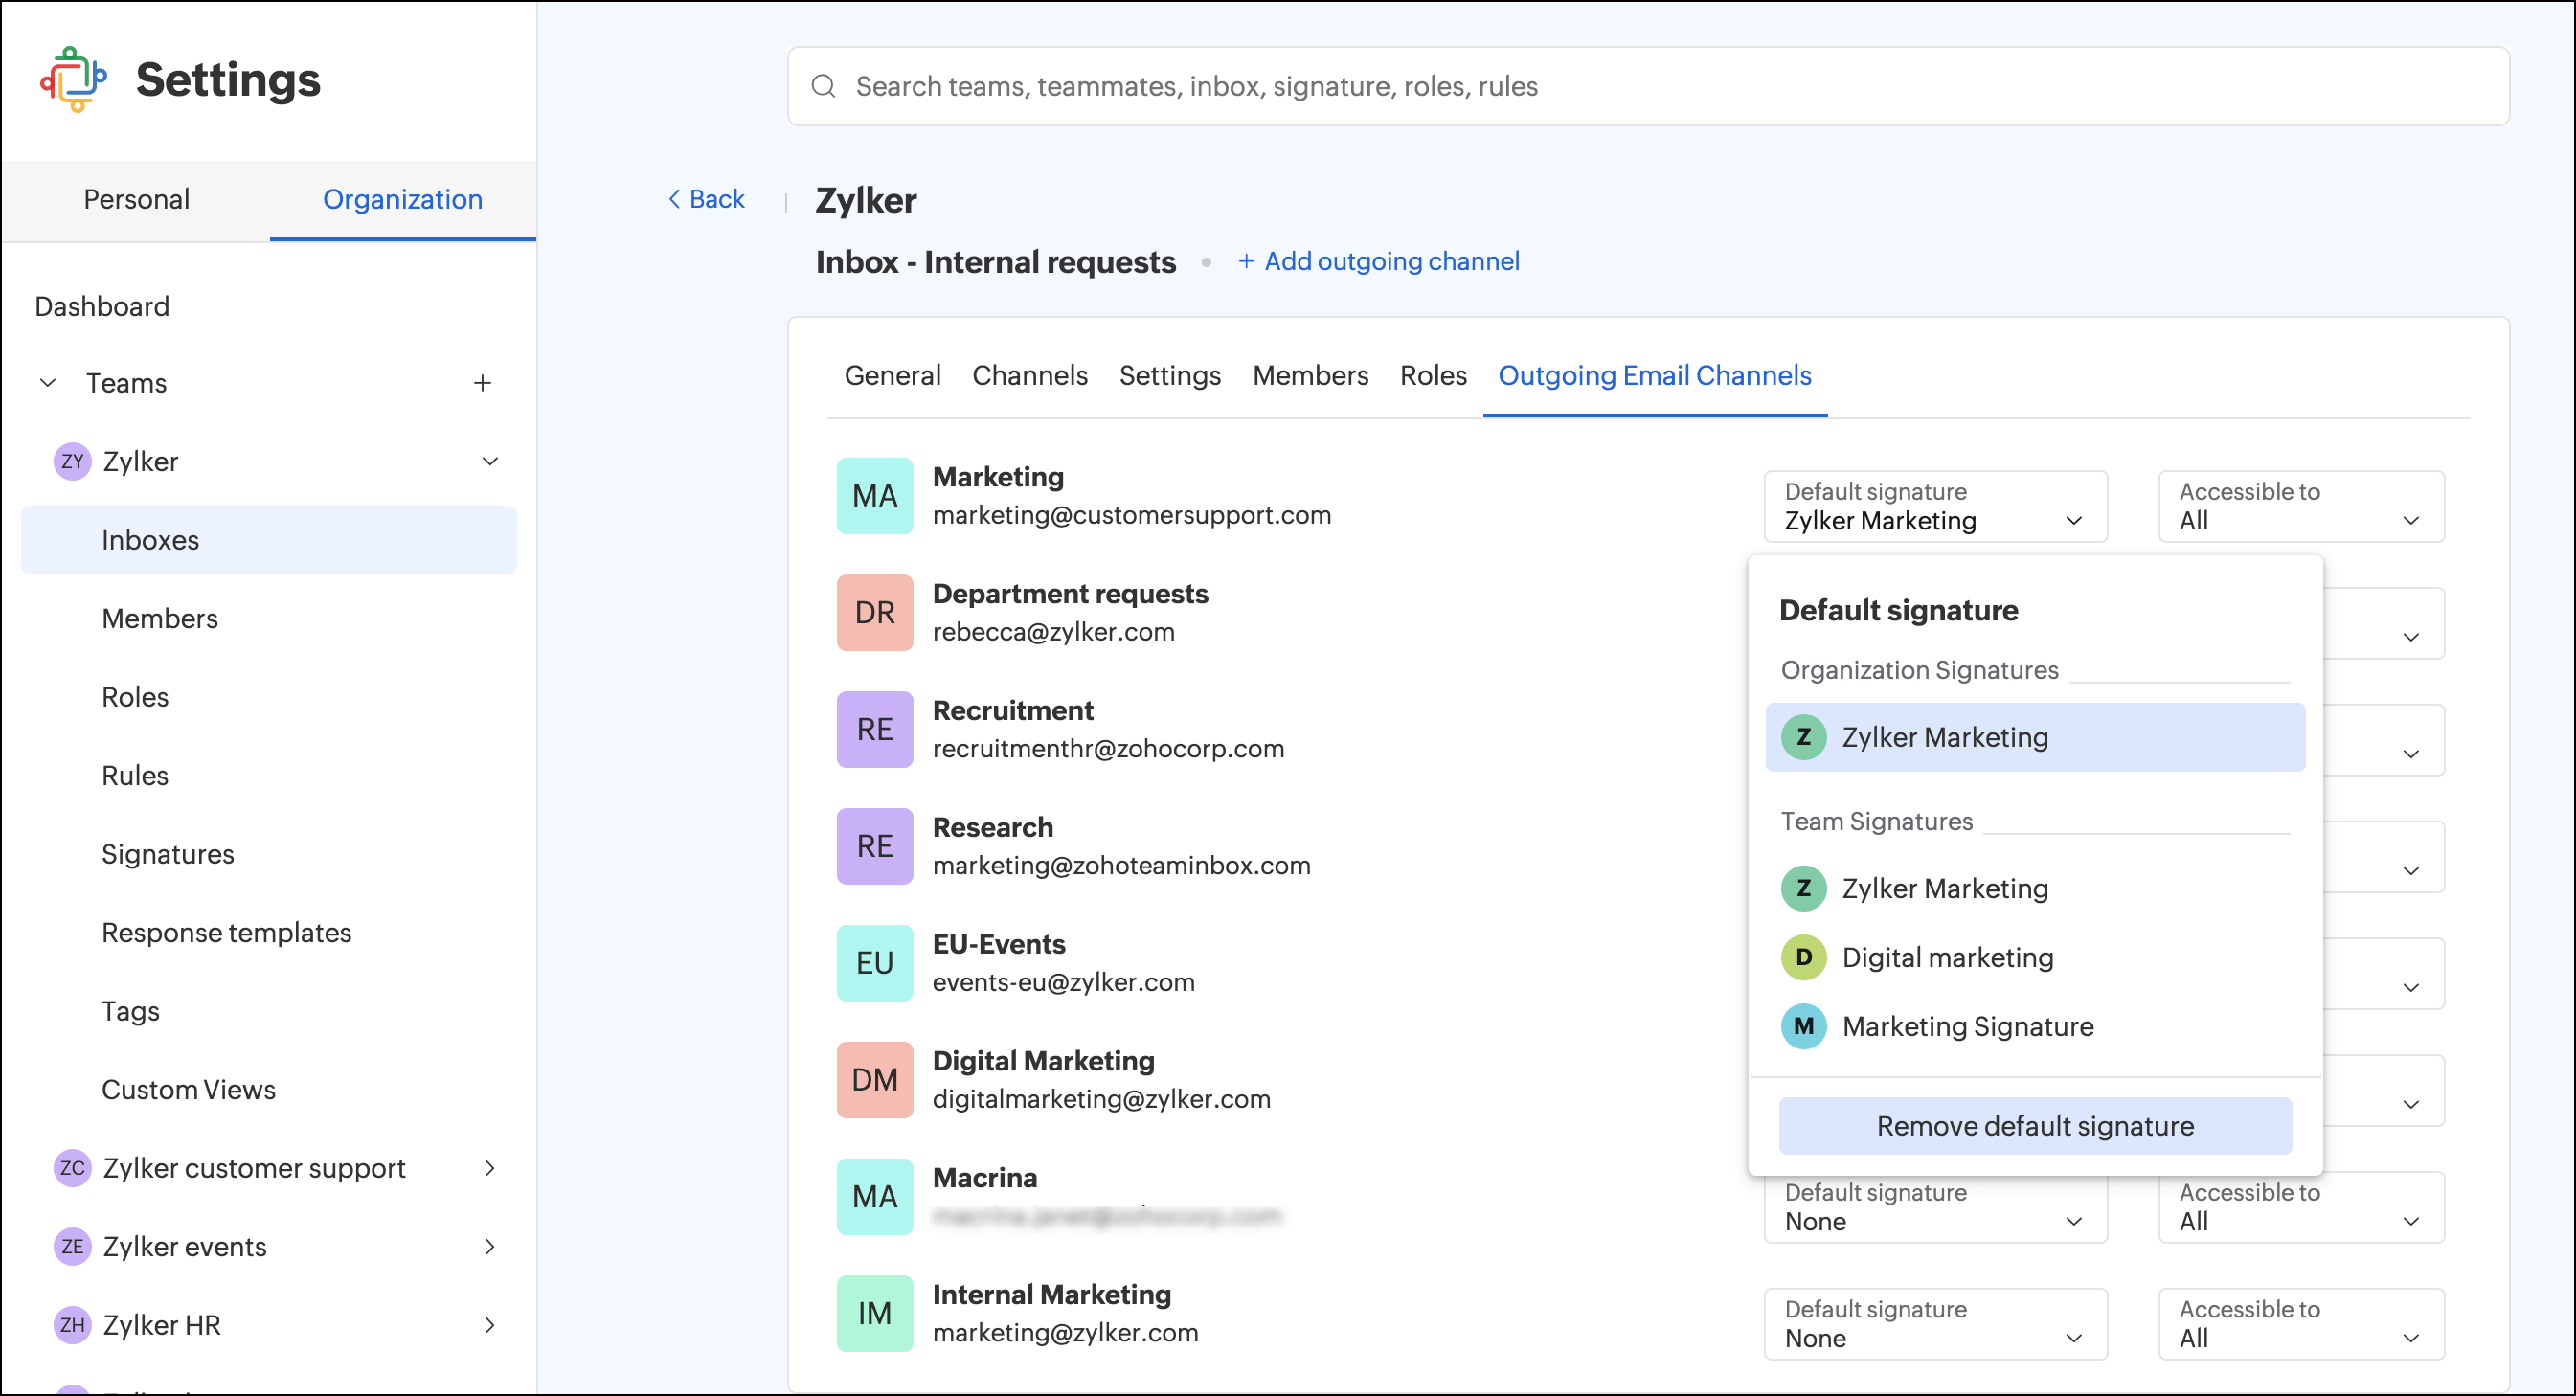Screen dimensions: 2576x1396
Task: Open Macrina's Default signature dropdown
Action: tap(1936, 1208)
